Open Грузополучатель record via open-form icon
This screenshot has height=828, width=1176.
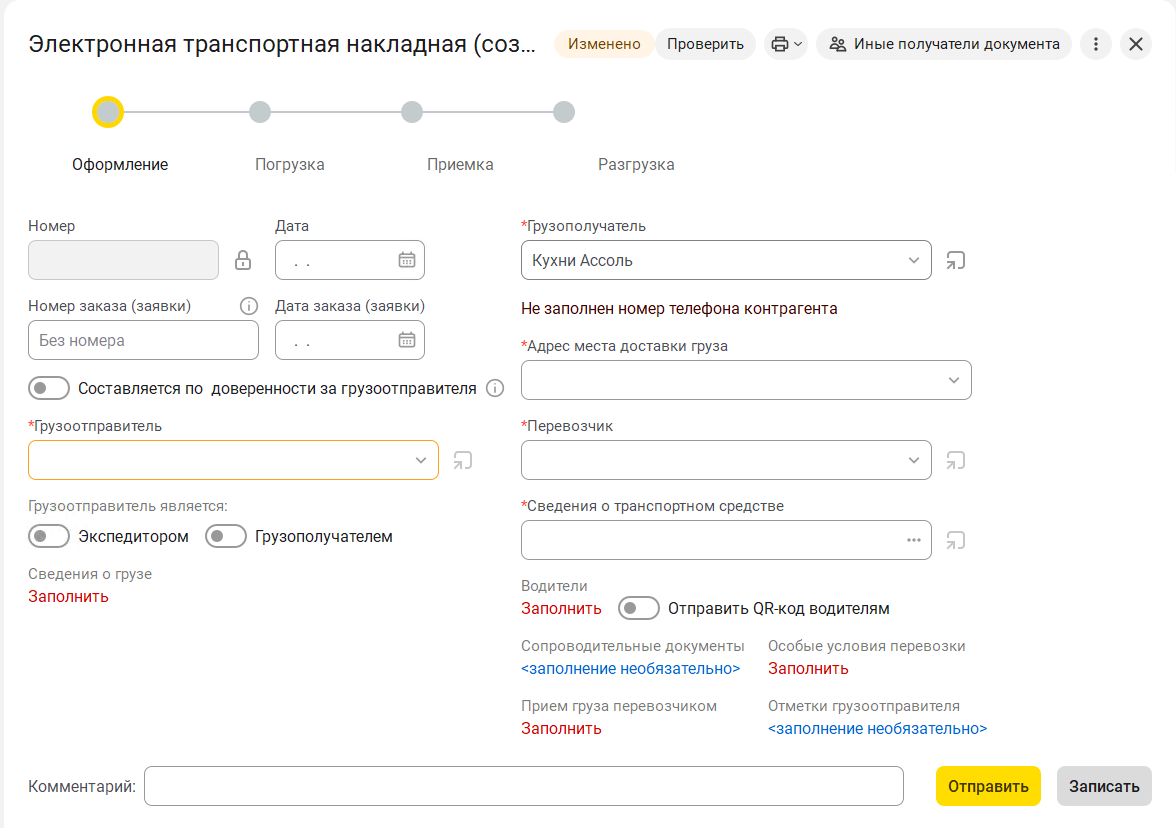click(956, 260)
